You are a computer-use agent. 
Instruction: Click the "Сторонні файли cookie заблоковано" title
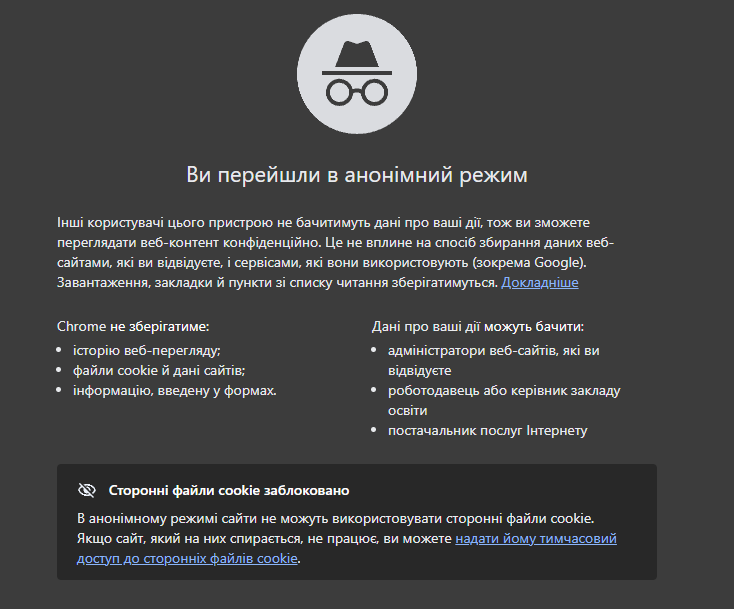click(229, 491)
